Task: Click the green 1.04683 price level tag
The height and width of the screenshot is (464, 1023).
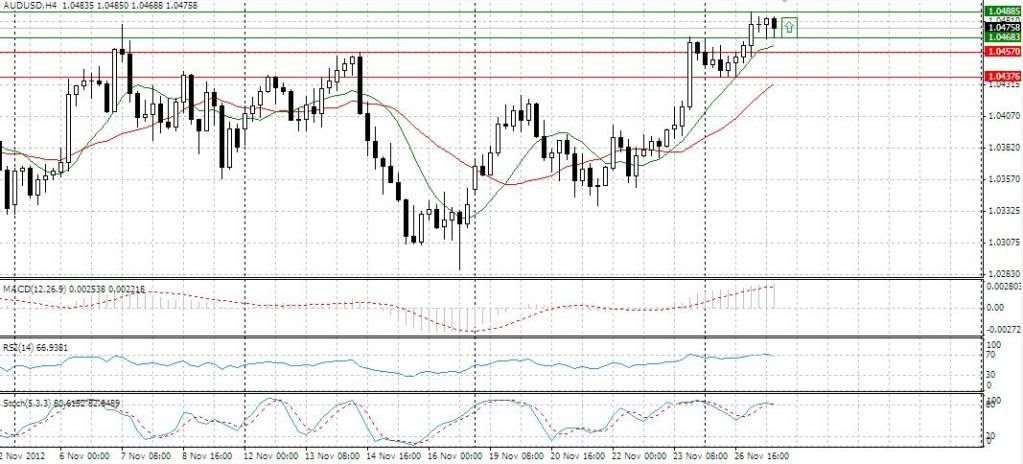Action: coord(1002,37)
